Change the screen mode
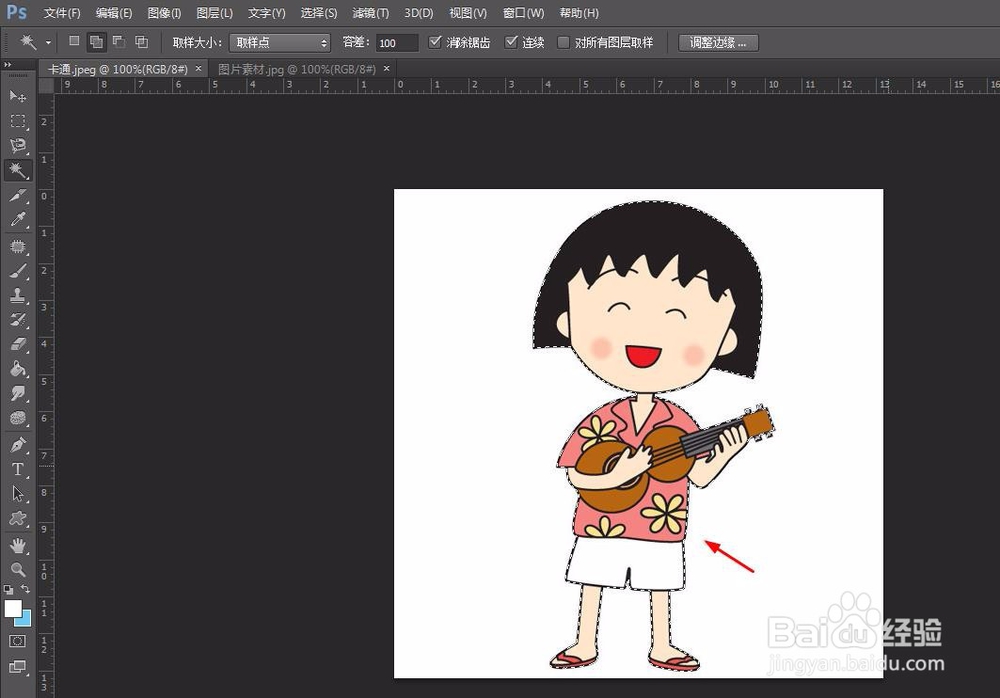The height and width of the screenshot is (698, 1000). (x=18, y=667)
